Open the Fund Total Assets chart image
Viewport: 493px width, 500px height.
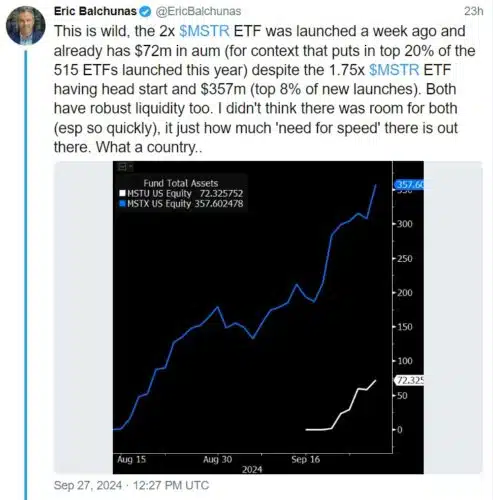pos(268,317)
